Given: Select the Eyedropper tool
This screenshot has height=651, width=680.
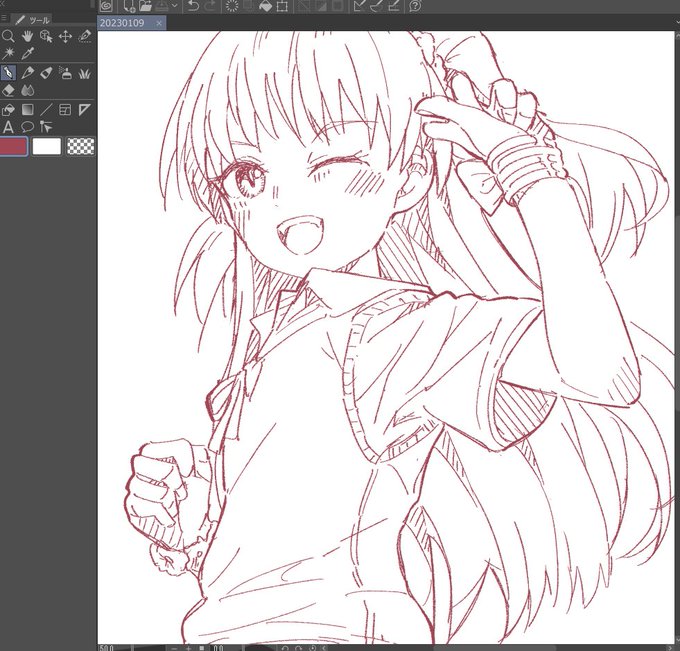Looking at the screenshot, I should (27, 53).
